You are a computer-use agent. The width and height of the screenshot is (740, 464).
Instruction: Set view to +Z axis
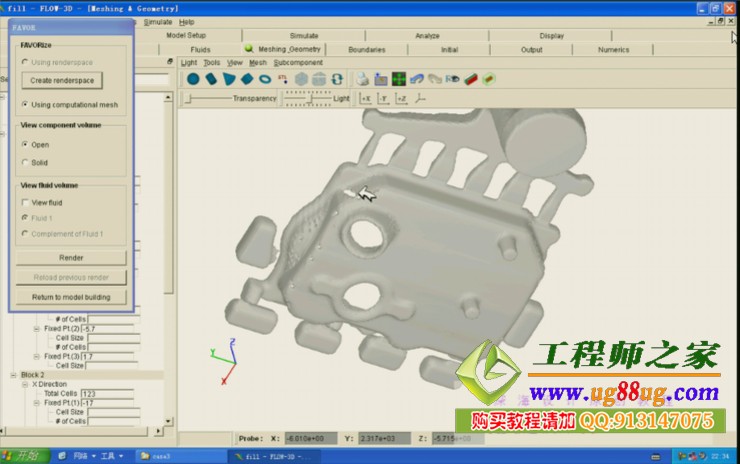pos(401,99)
